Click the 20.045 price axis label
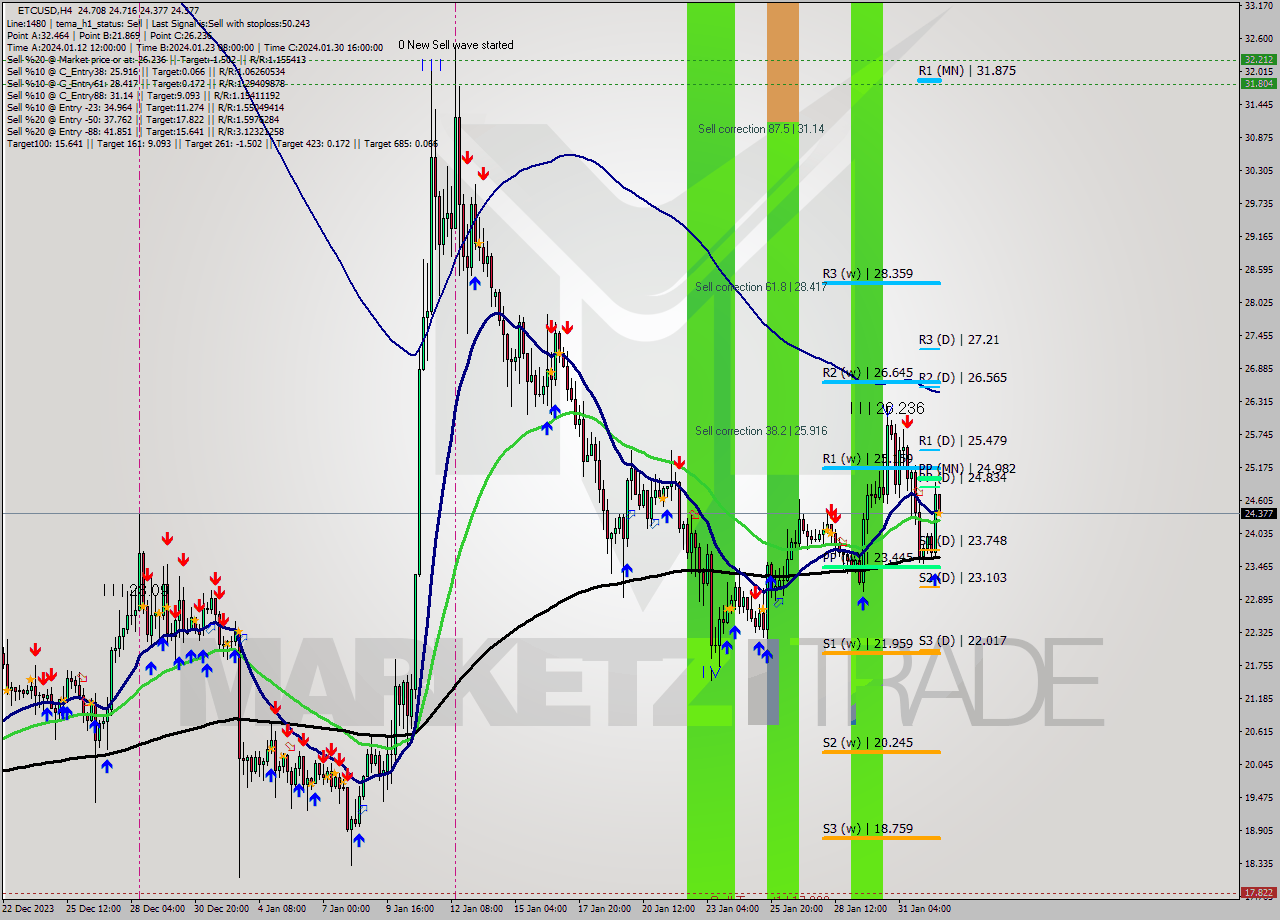Screen dimensions: 1280x920 pyautogui.click(x=1258, y=764)
